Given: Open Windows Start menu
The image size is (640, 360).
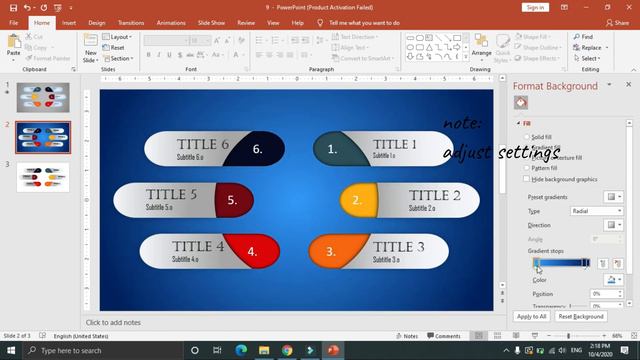Looking at the screenshot, I should click(x=11, y=350).
